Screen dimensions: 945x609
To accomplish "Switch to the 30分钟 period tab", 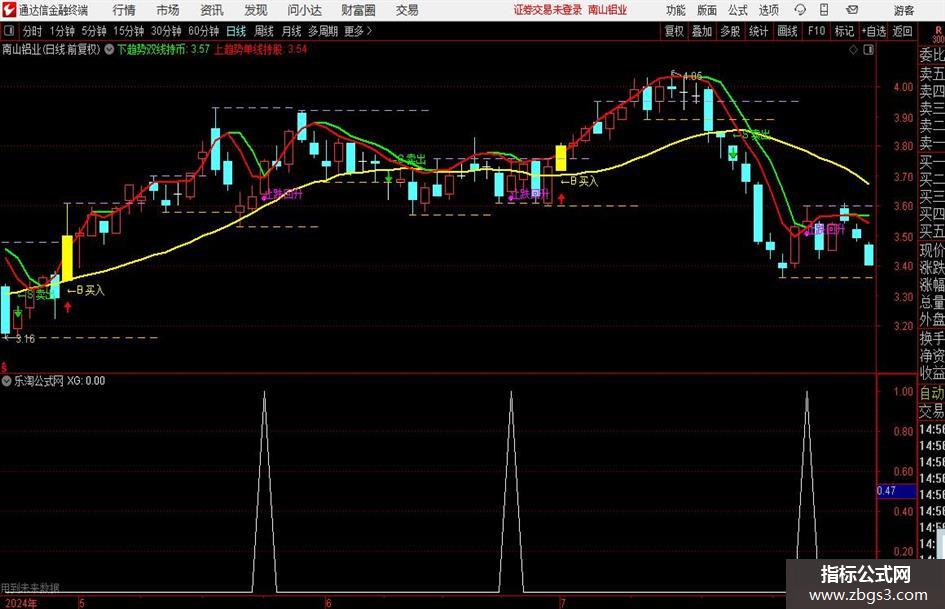I will tap(166, 31).
